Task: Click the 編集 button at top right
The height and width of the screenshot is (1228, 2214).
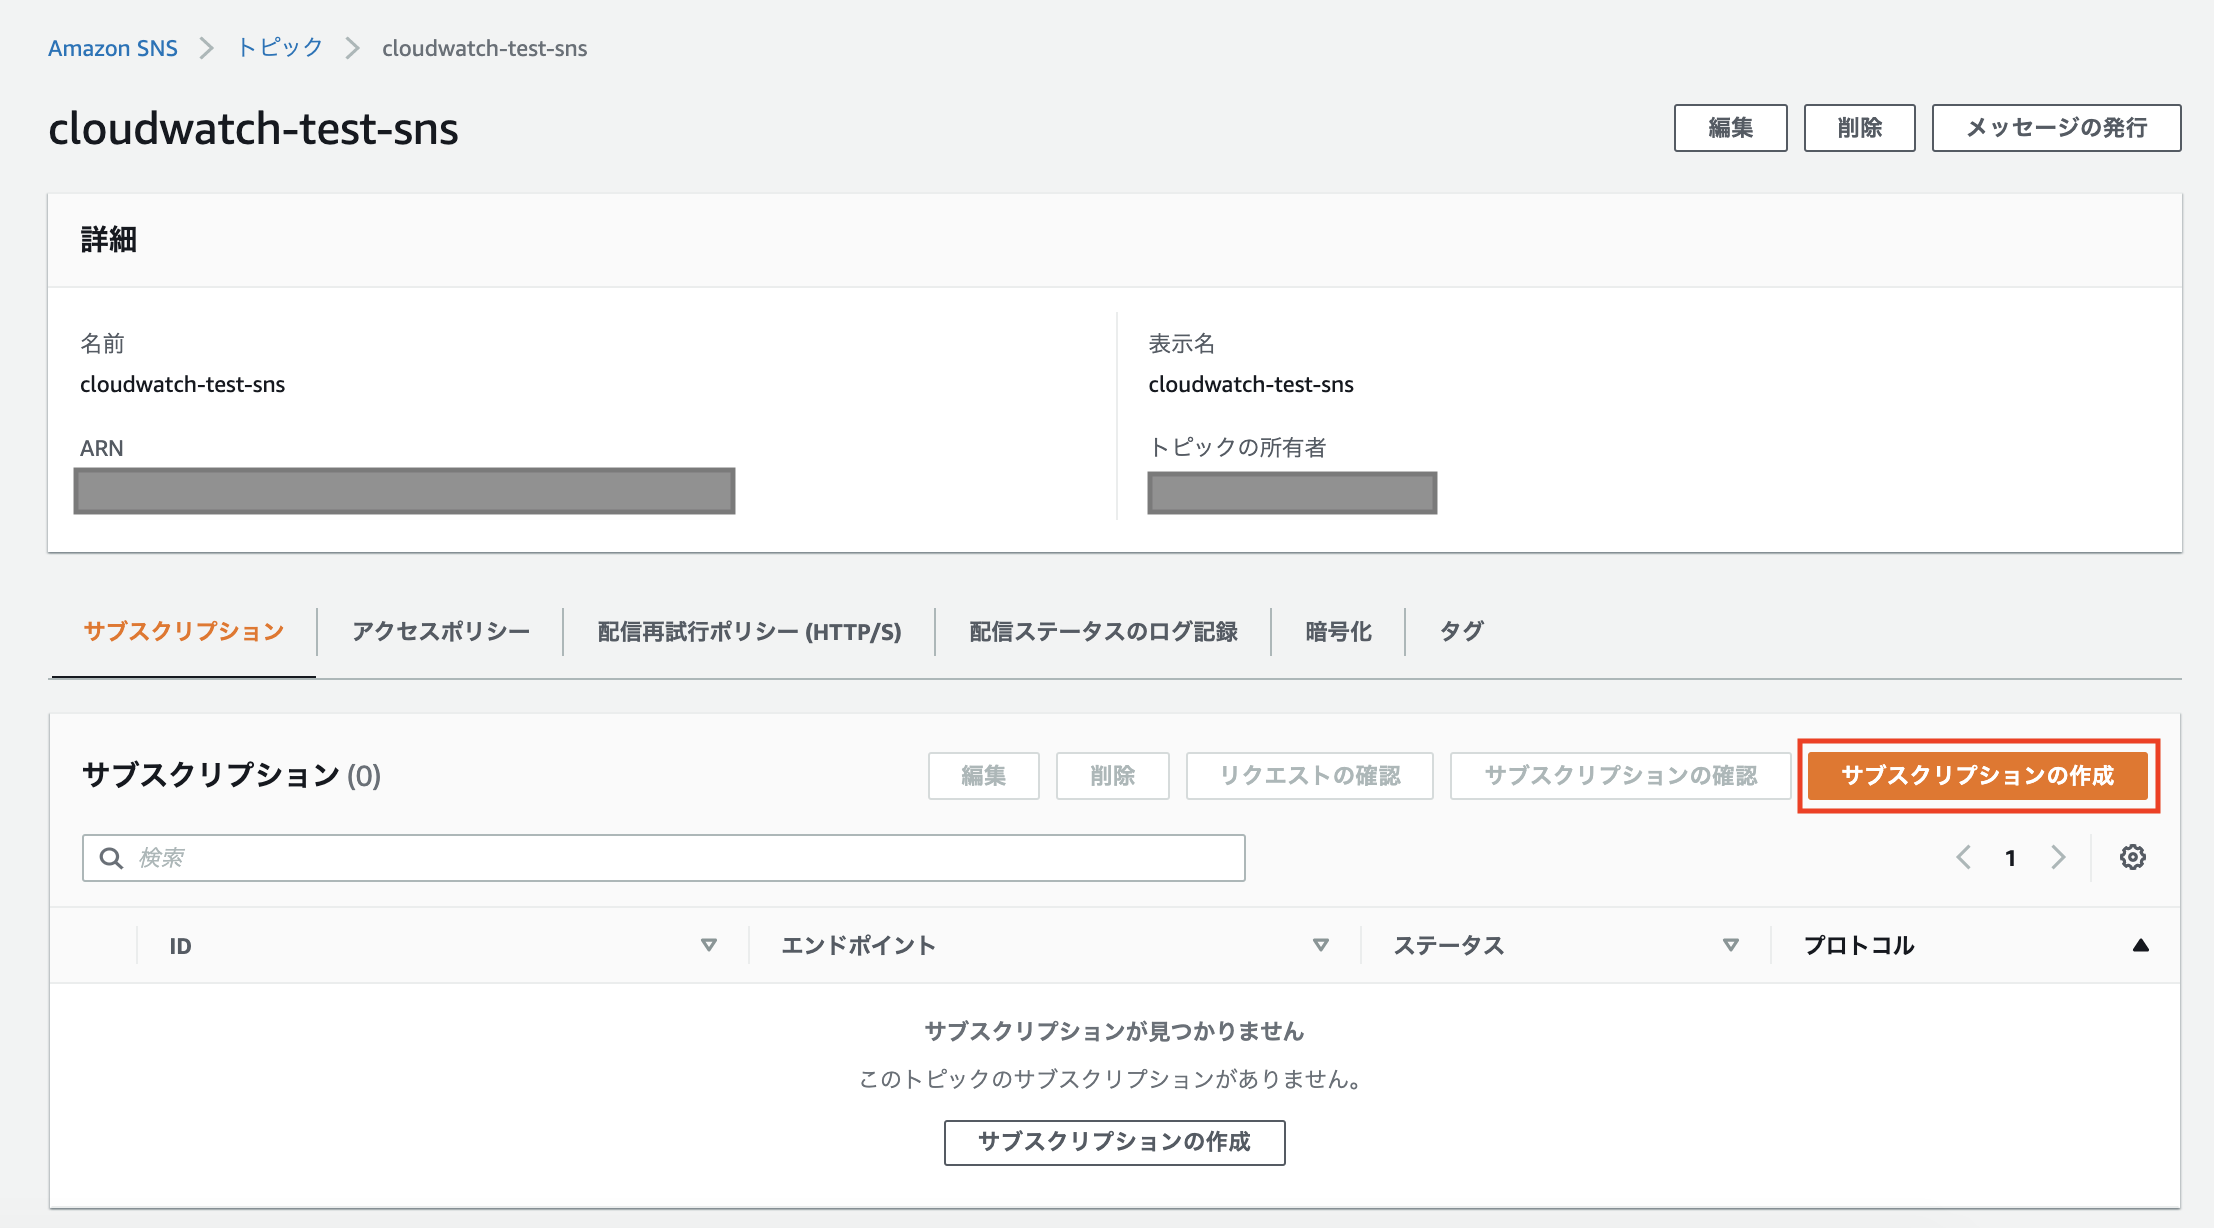Action: pyautogui.click(x=1730, y=128)
